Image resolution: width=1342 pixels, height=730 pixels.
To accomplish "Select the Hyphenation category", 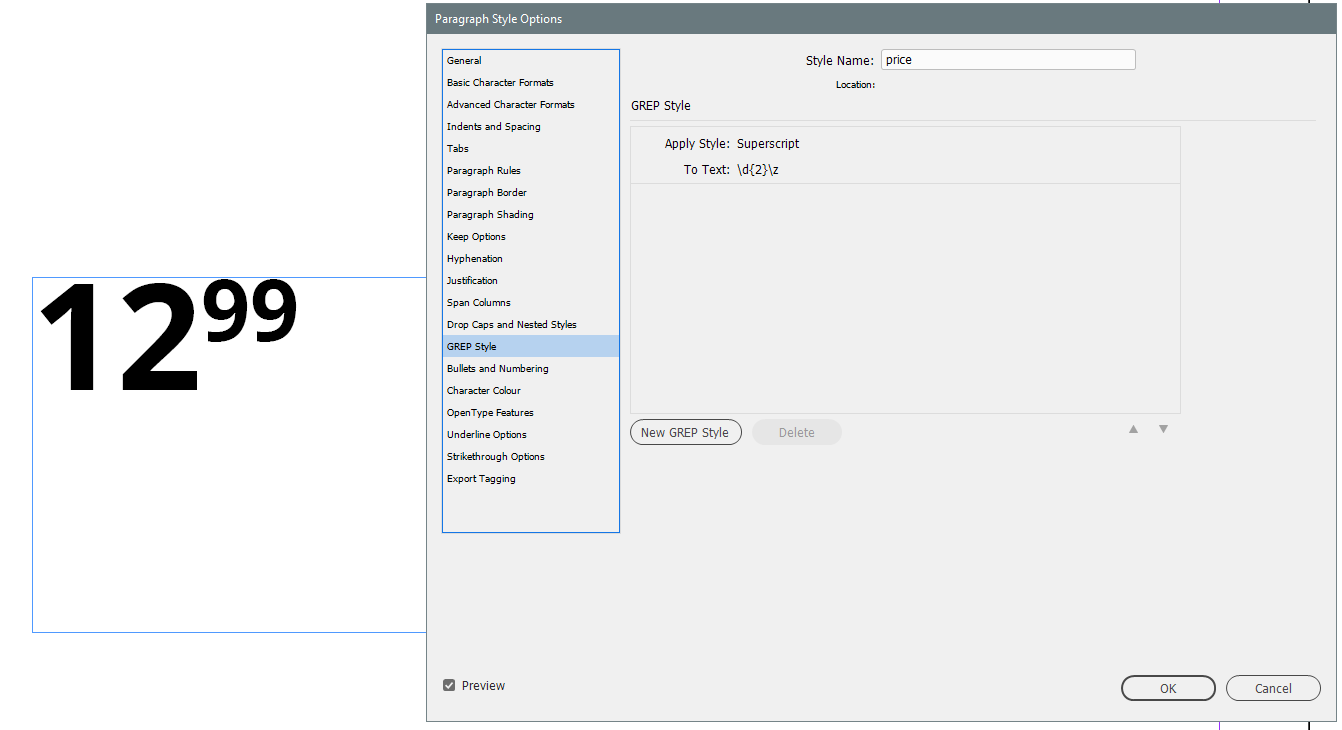I will click(475, 259).
